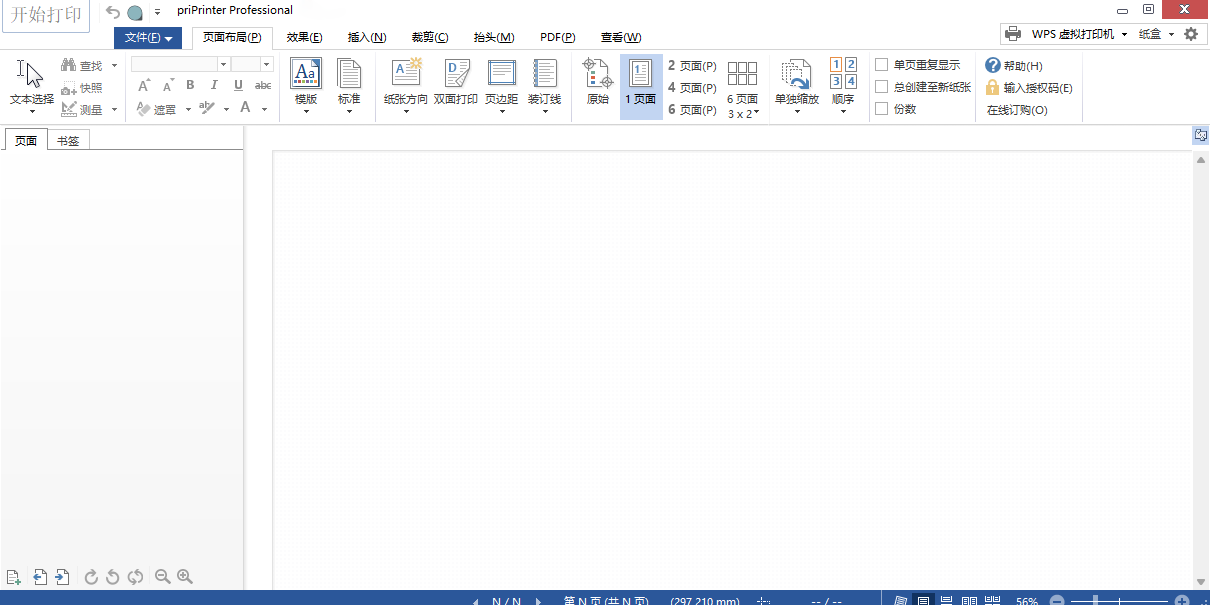
Task: Toggle strikethrough abc formatting
Action: (263, 86)
